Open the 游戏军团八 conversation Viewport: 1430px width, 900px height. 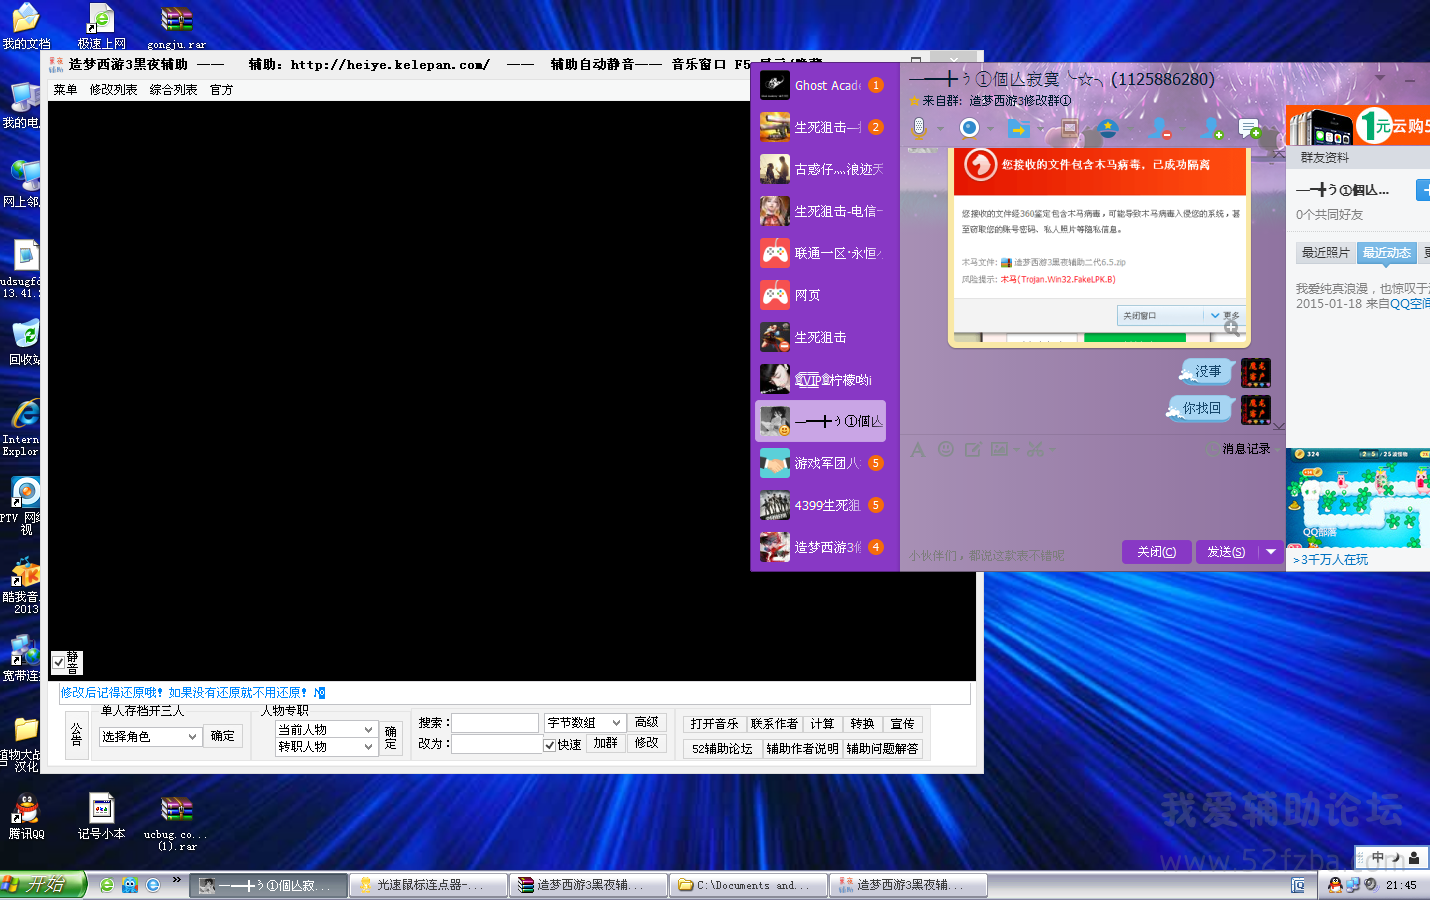820,463
